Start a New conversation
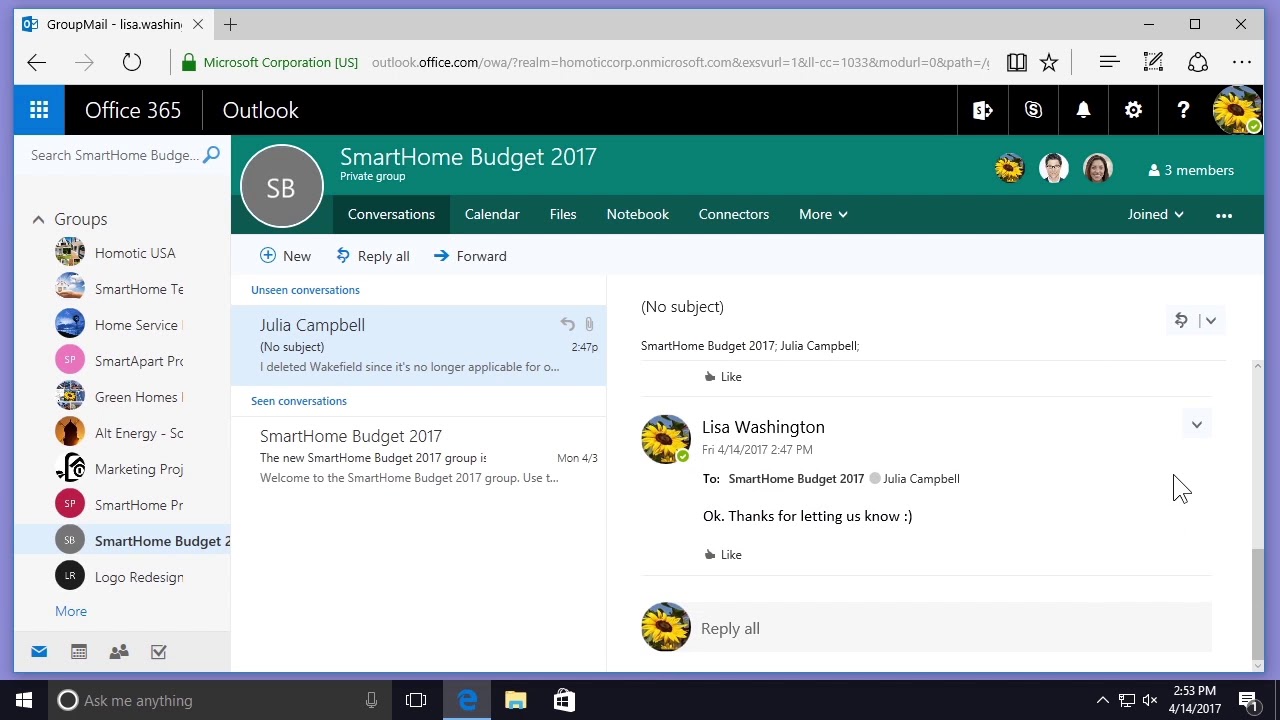This screenshot has width=1280, height=720. pos(285,256)
